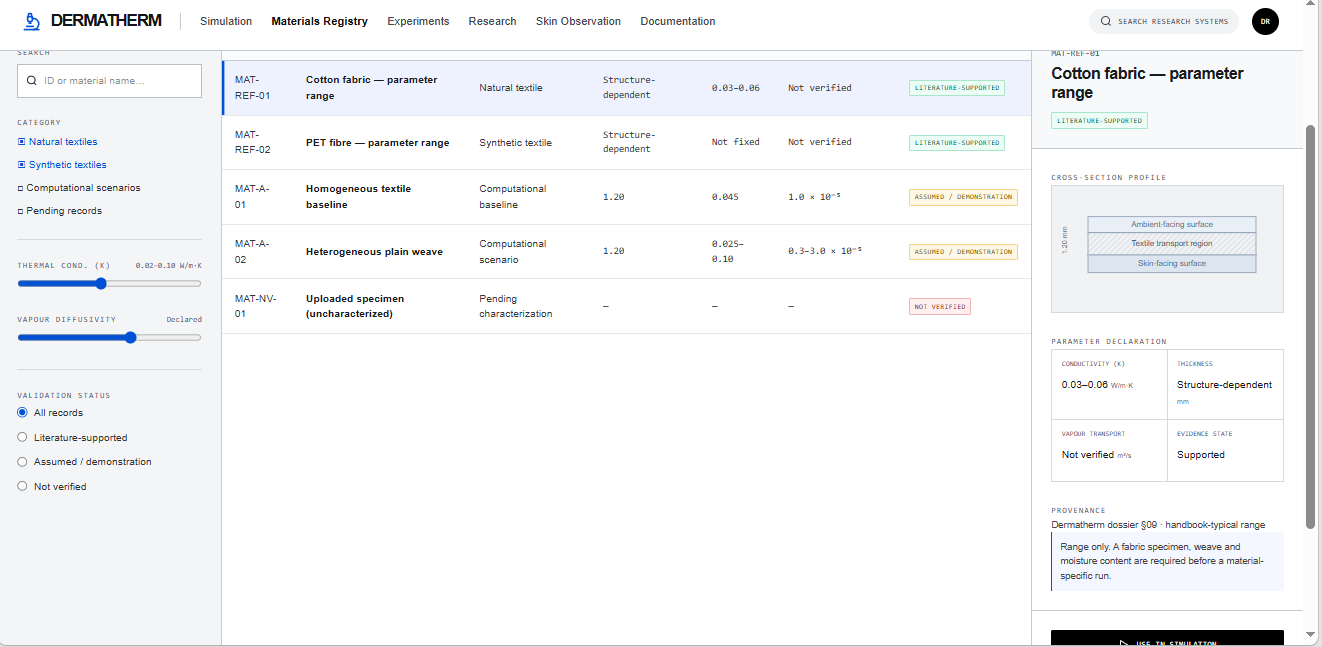Switch to the Skin Observation tab

[578, 21]
